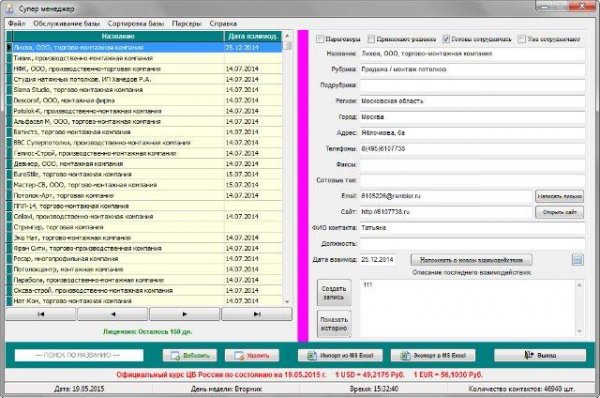Click the empty Должность field
The width and height of the screenshot is (600, 398).
click(x=472, y=244)
